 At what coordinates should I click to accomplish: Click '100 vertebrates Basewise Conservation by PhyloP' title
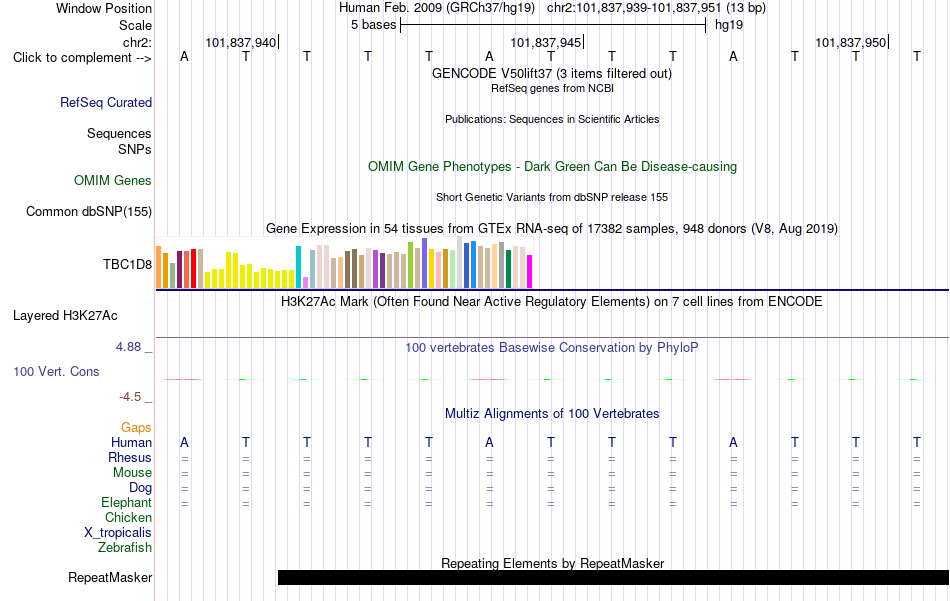click(552, 348)
